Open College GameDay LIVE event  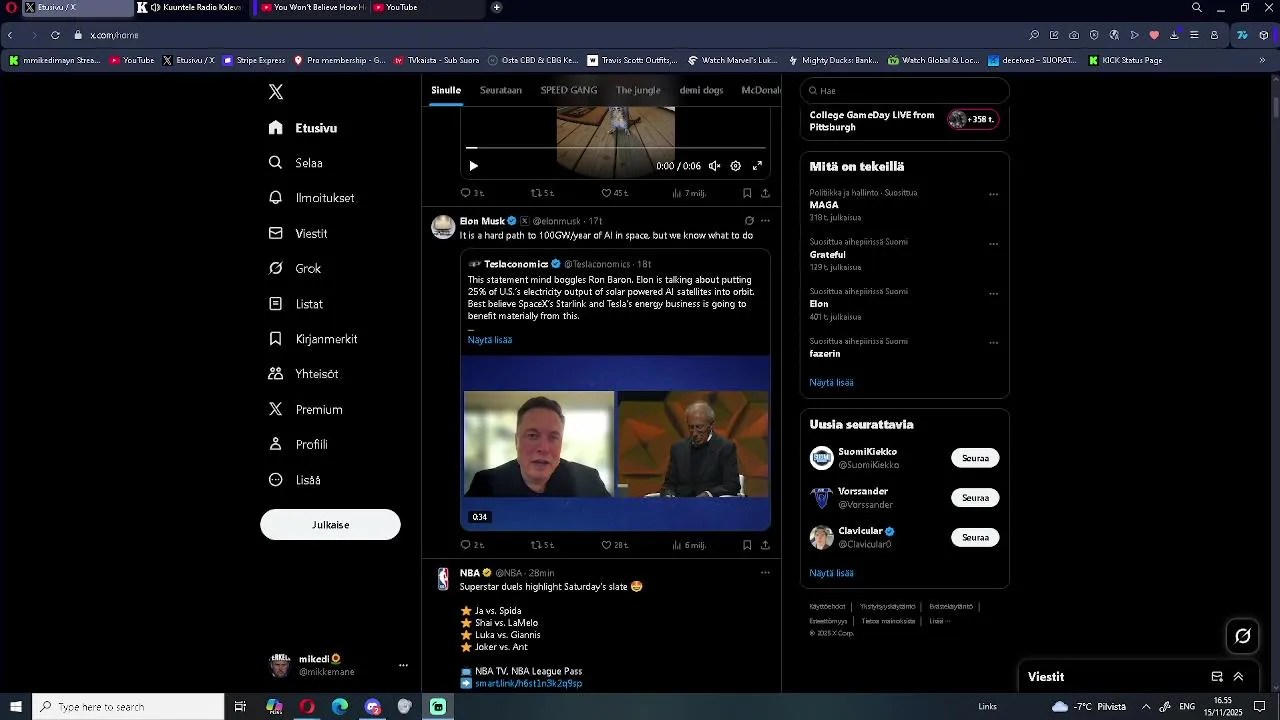click(904, 121)
